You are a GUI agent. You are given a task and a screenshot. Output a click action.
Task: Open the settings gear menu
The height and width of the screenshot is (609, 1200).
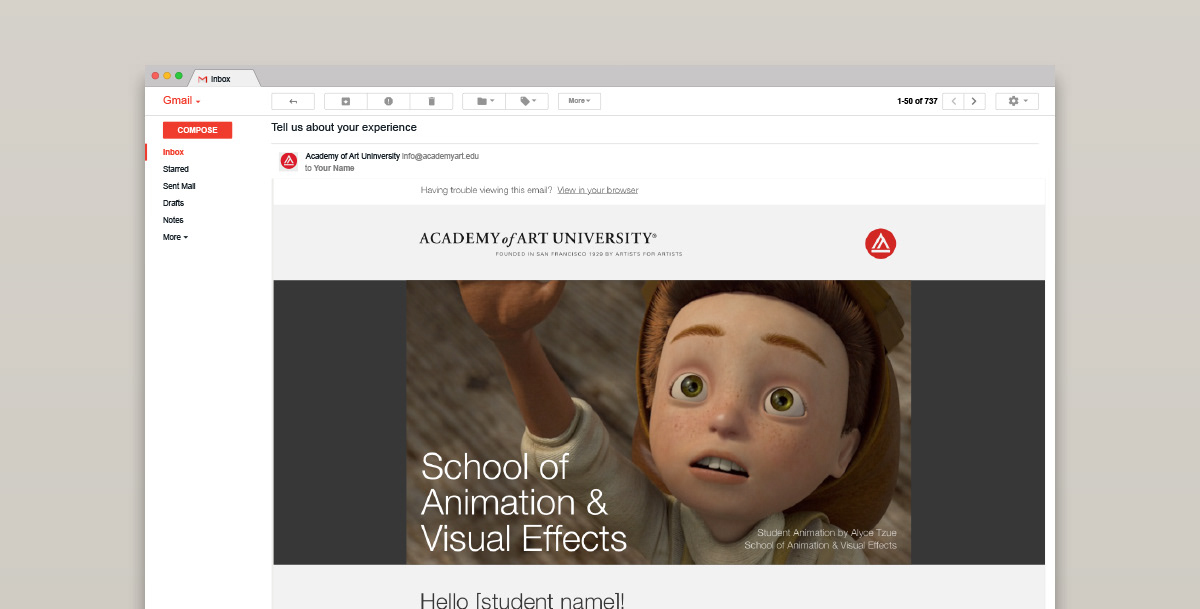pos(1017,101)
